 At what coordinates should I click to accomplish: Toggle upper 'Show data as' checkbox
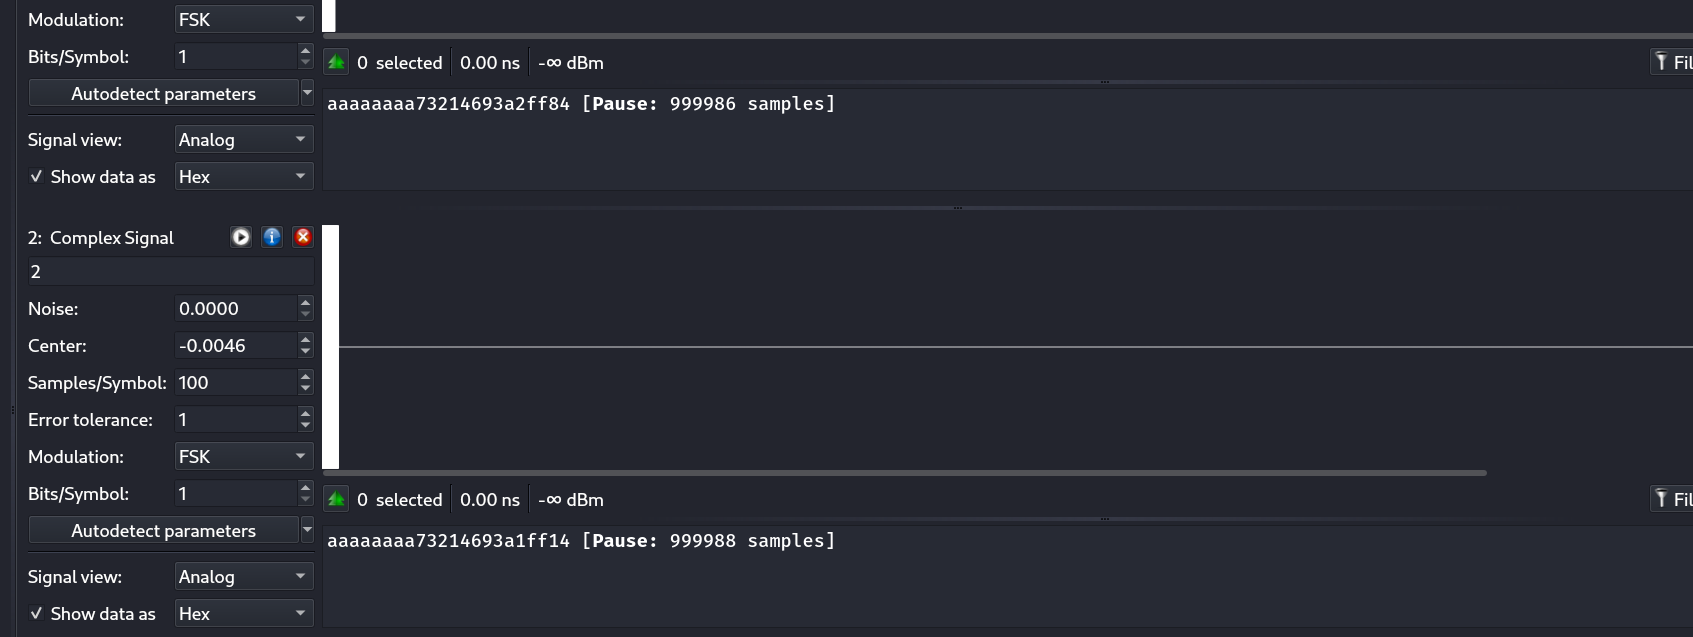[x=36, y=176]
